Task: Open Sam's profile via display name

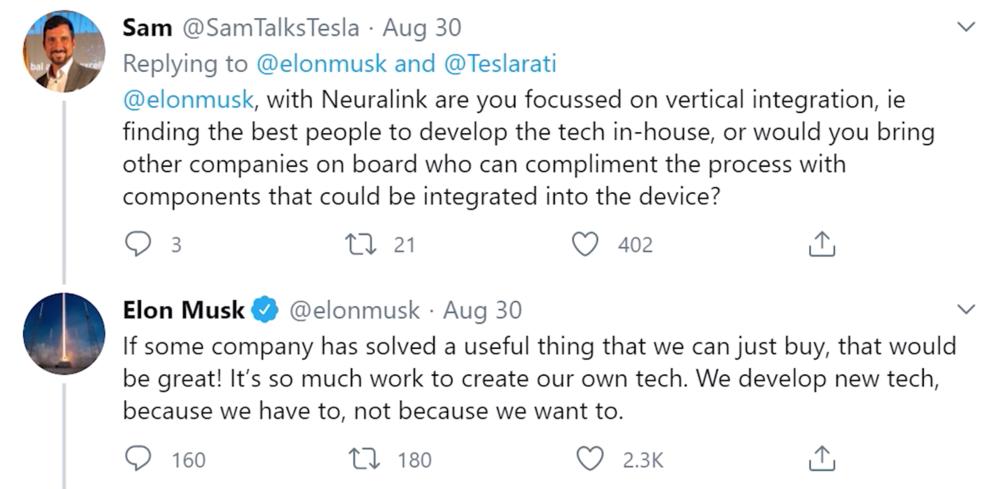Action: click(146, 29)
